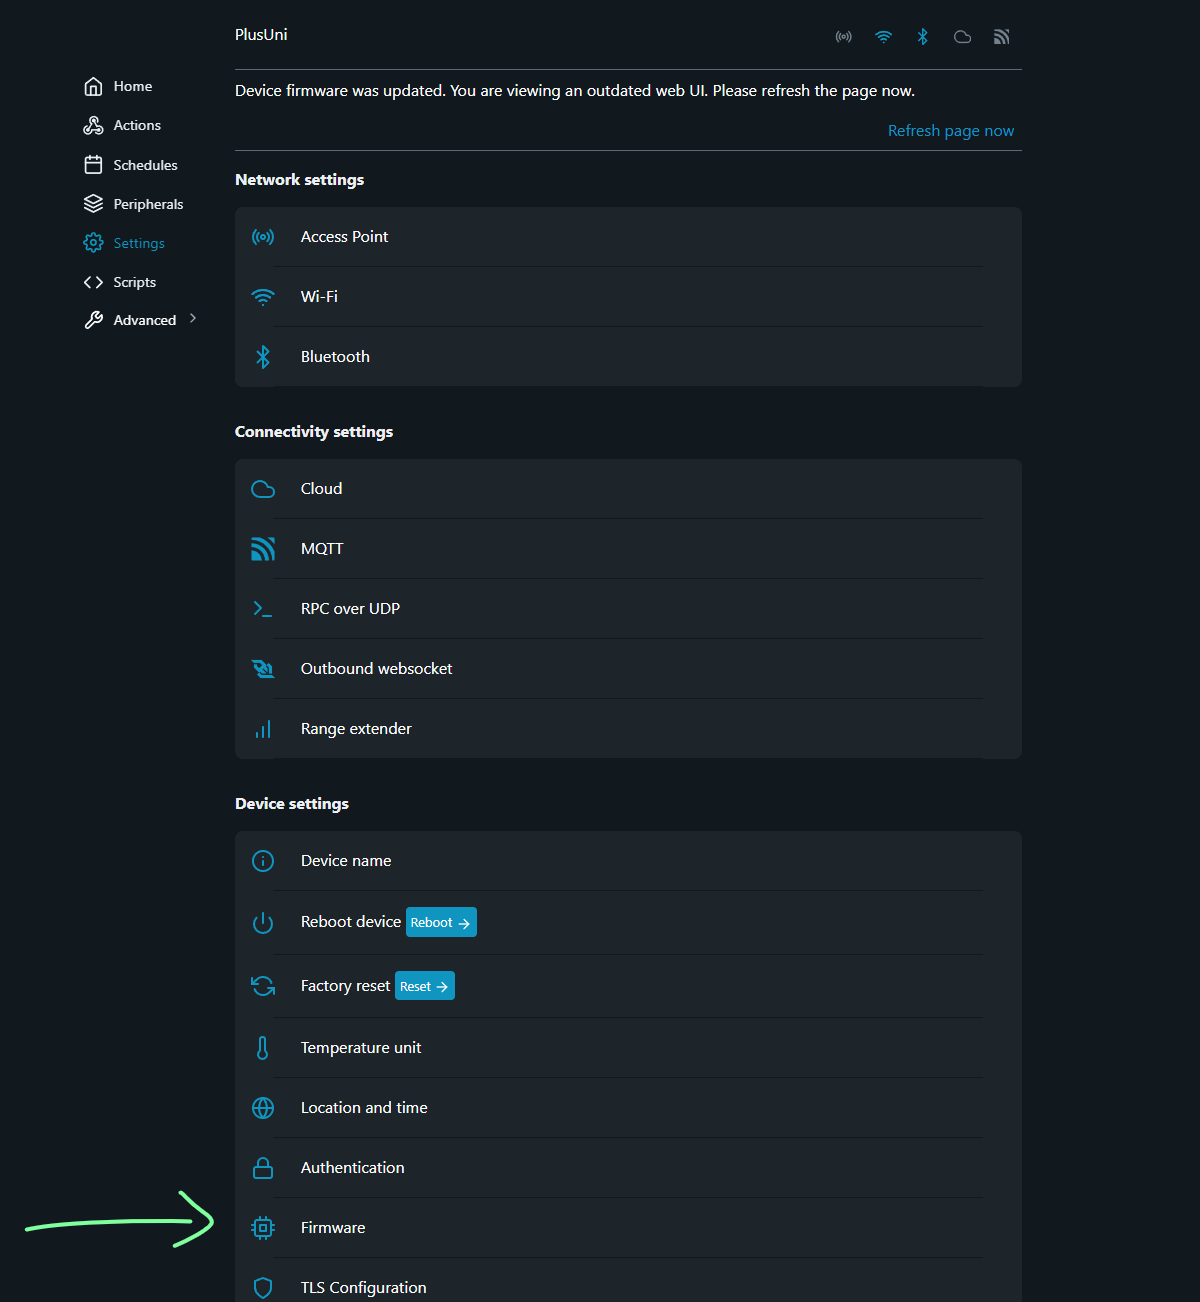Open the Authentication settings row
This screenshot has width=1200, height=1302.
tap(353, 1168)
